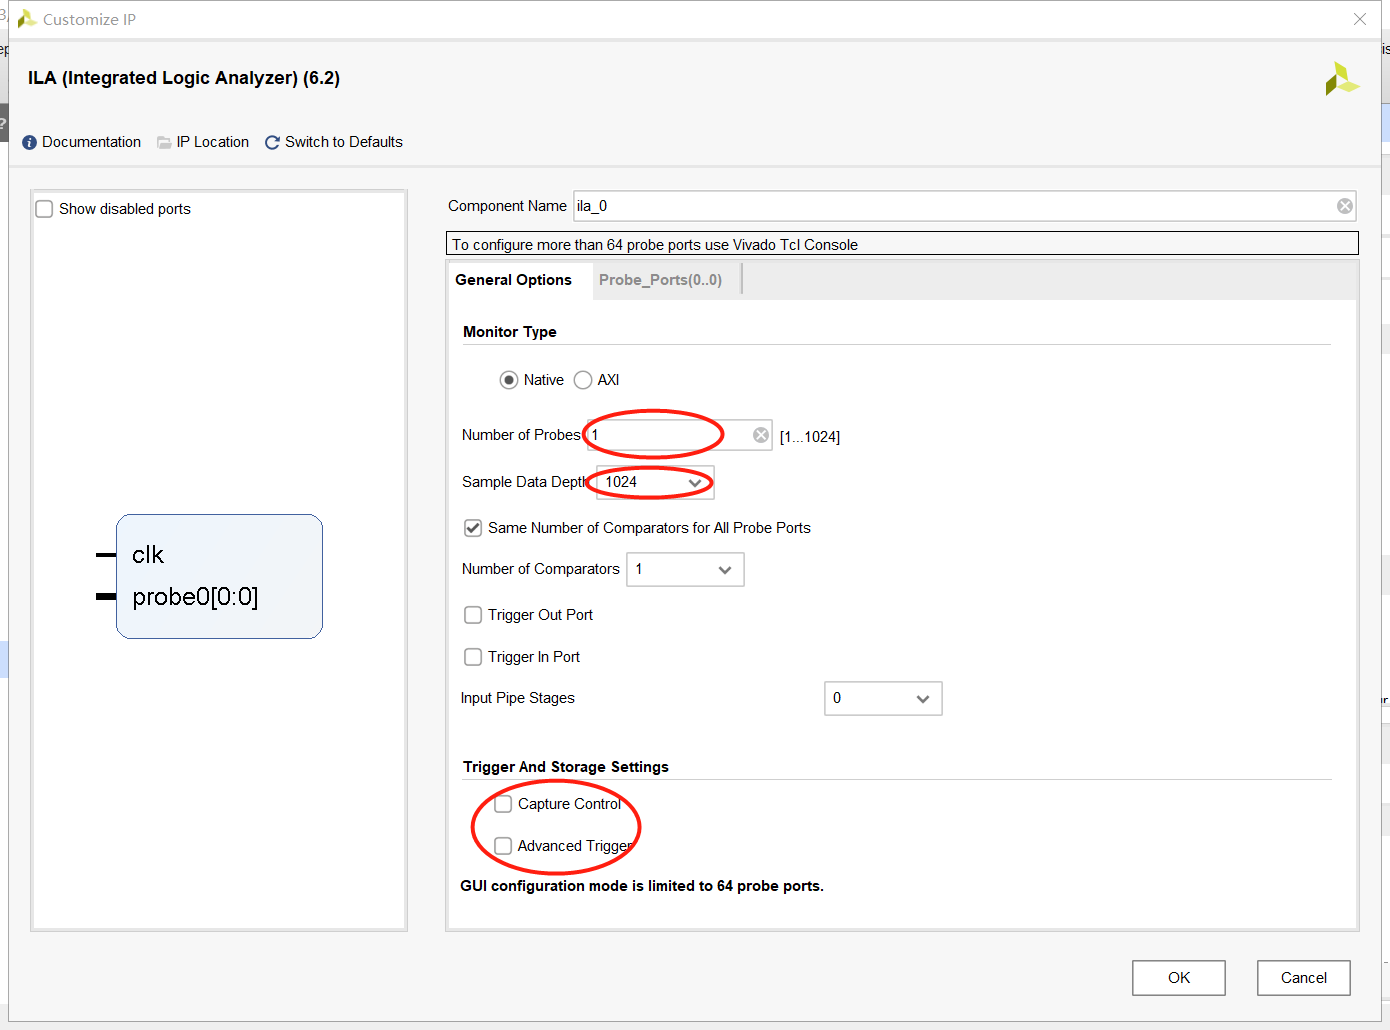This screenshot has width=1390, height=1030.
Task: Click the ila_0 block symbol in preview
Action: (219, 576)
